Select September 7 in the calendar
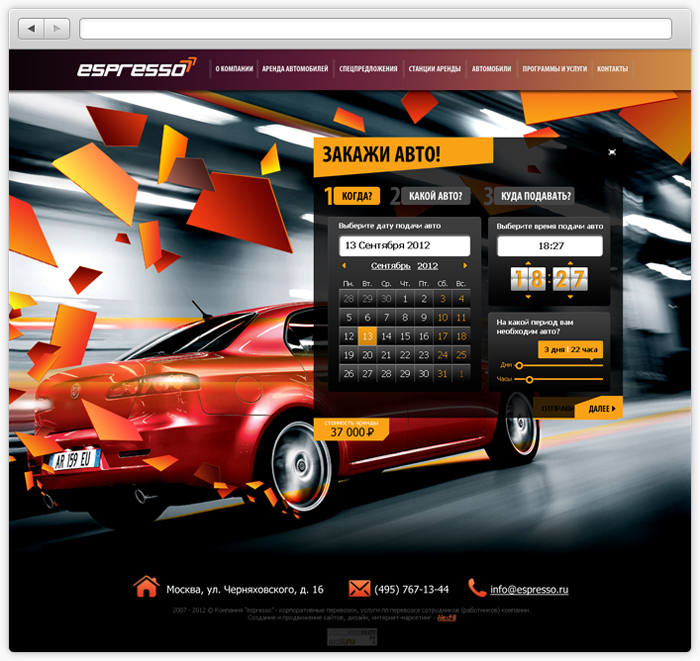 (x=386, y=318)
